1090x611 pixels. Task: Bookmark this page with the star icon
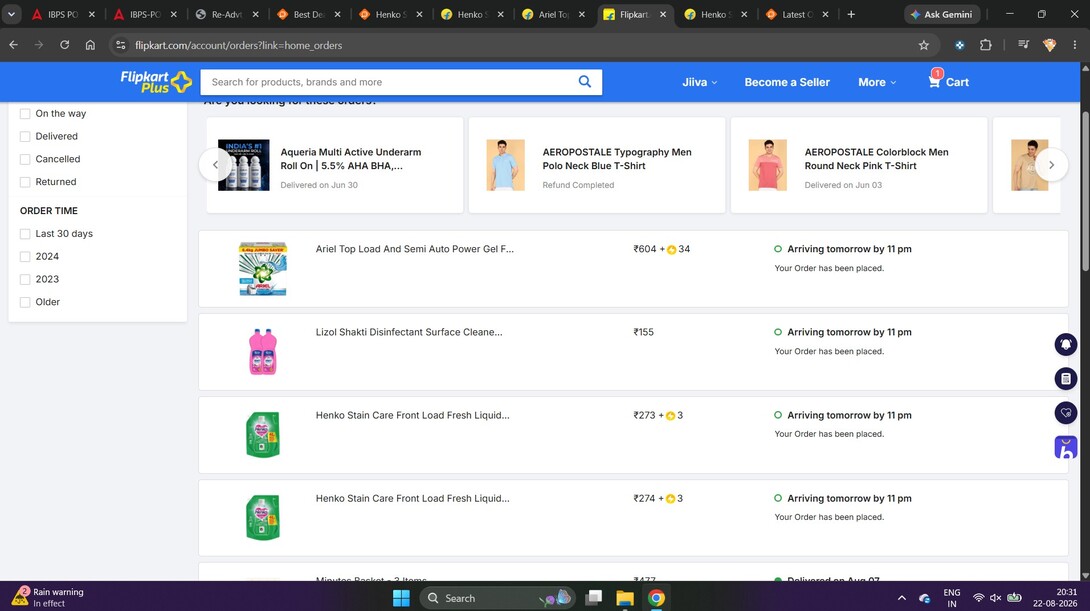click(923, 44)
